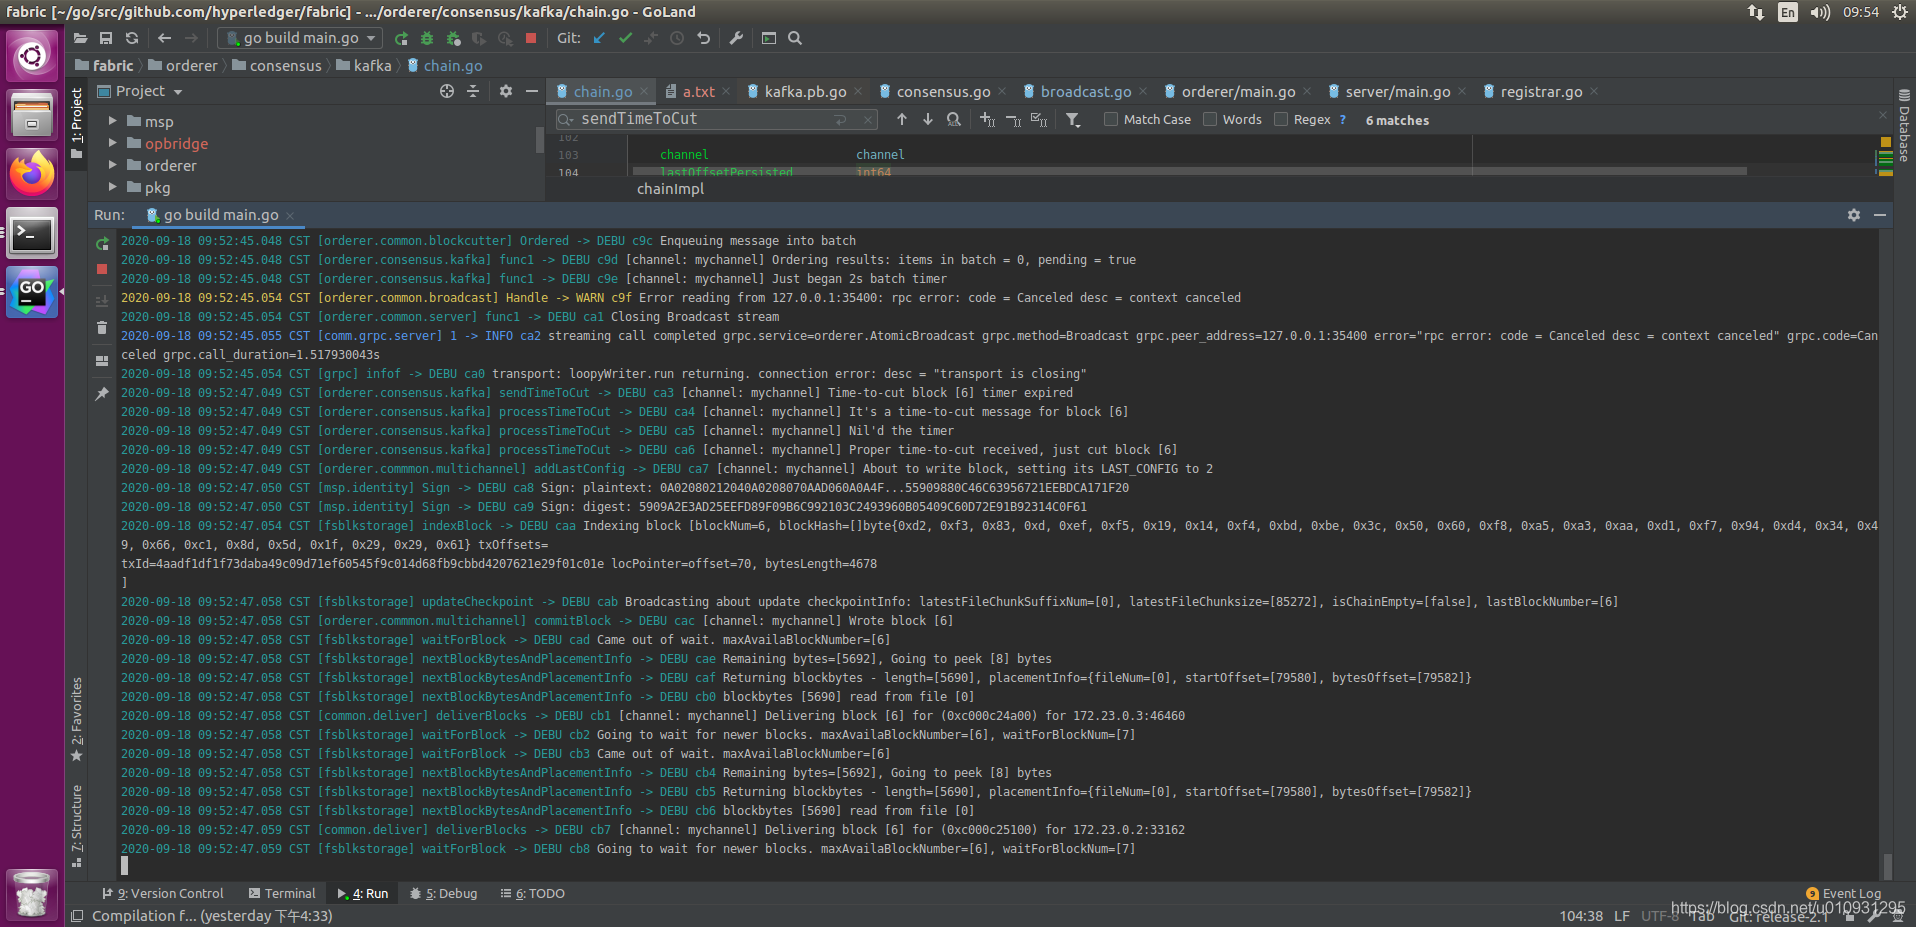1916x927 pixels.
Task: Rerun the process in the Run panel
Action: click(102, 244)
